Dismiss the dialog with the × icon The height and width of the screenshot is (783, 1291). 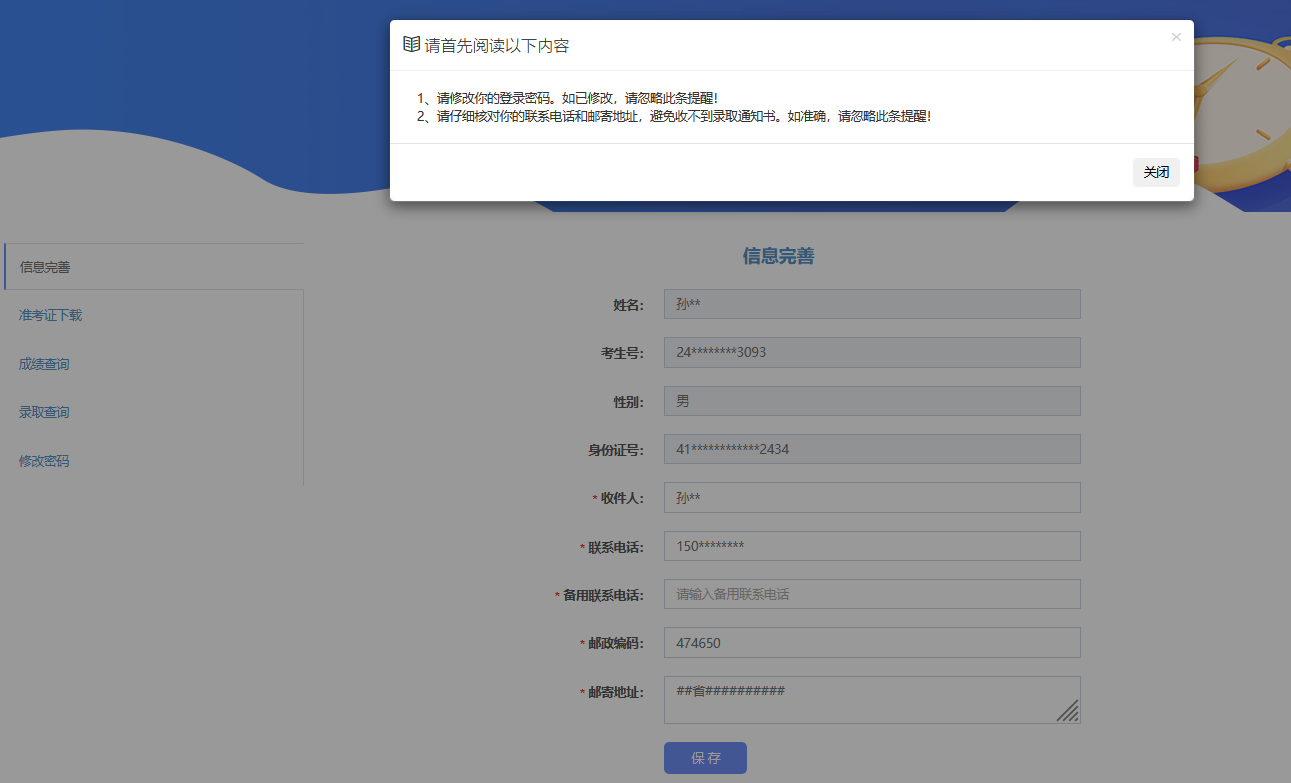tap(1176, 37)
